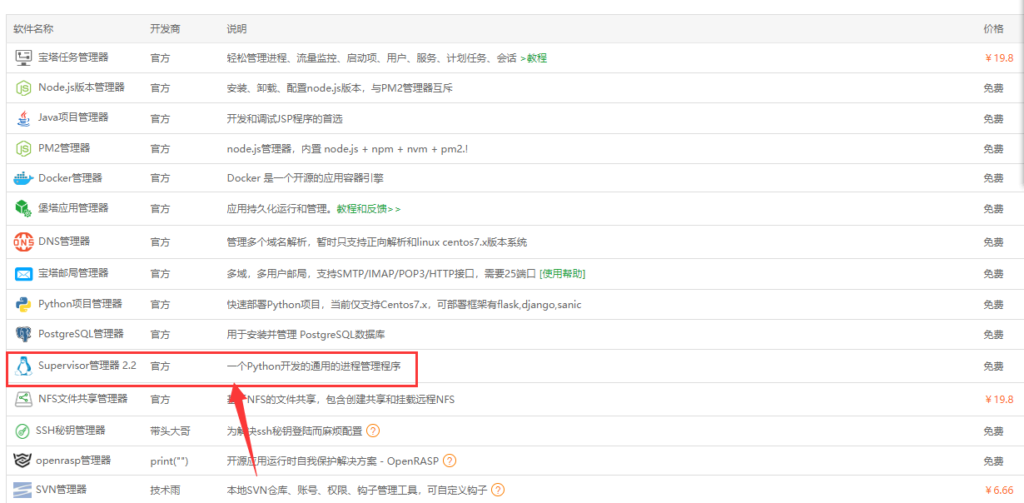Click the PostgreSQL elephant icon

pos(24,334)
